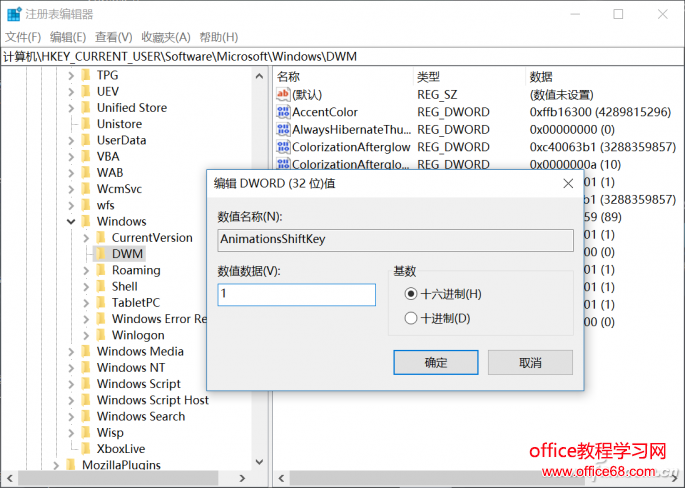Click the Windows Media folder icon
Screen dimensions: 685x488
click(86, 351)
